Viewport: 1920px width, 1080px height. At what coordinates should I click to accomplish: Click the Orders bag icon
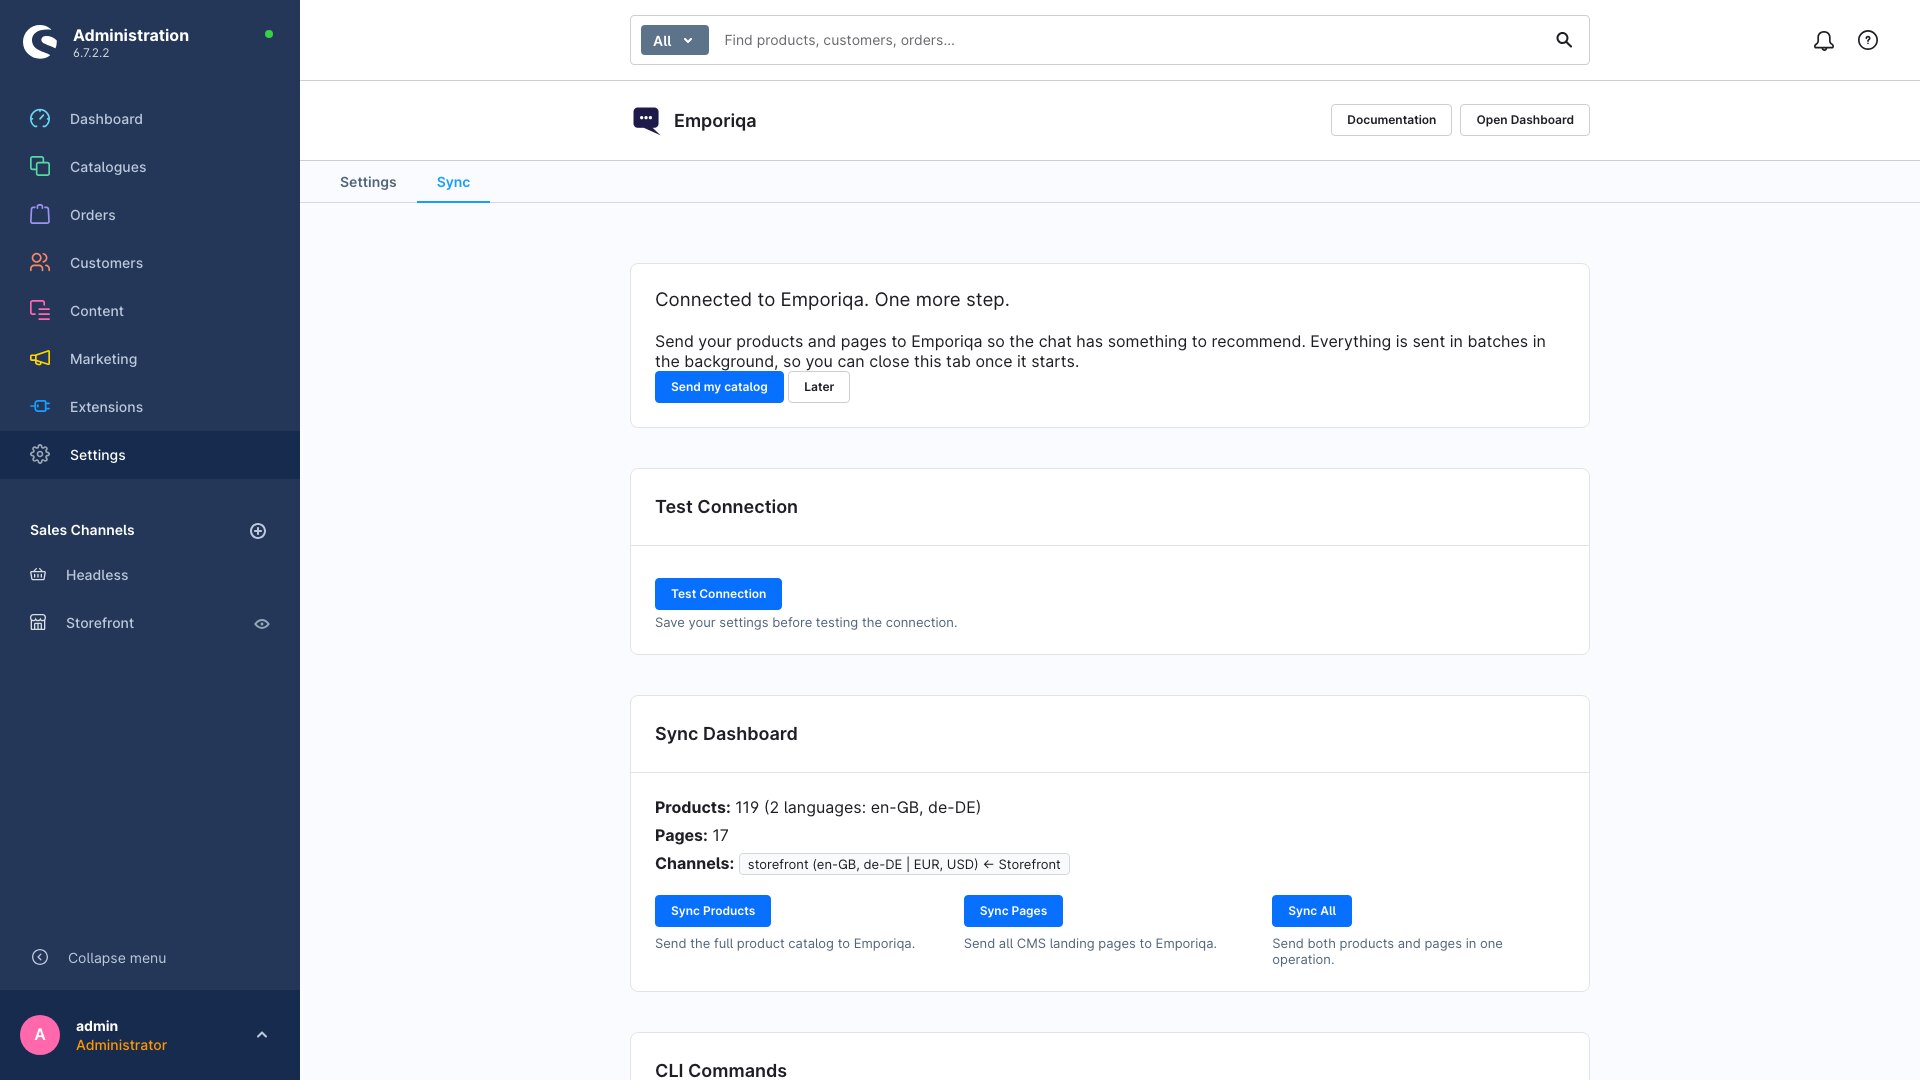[40, 215]
